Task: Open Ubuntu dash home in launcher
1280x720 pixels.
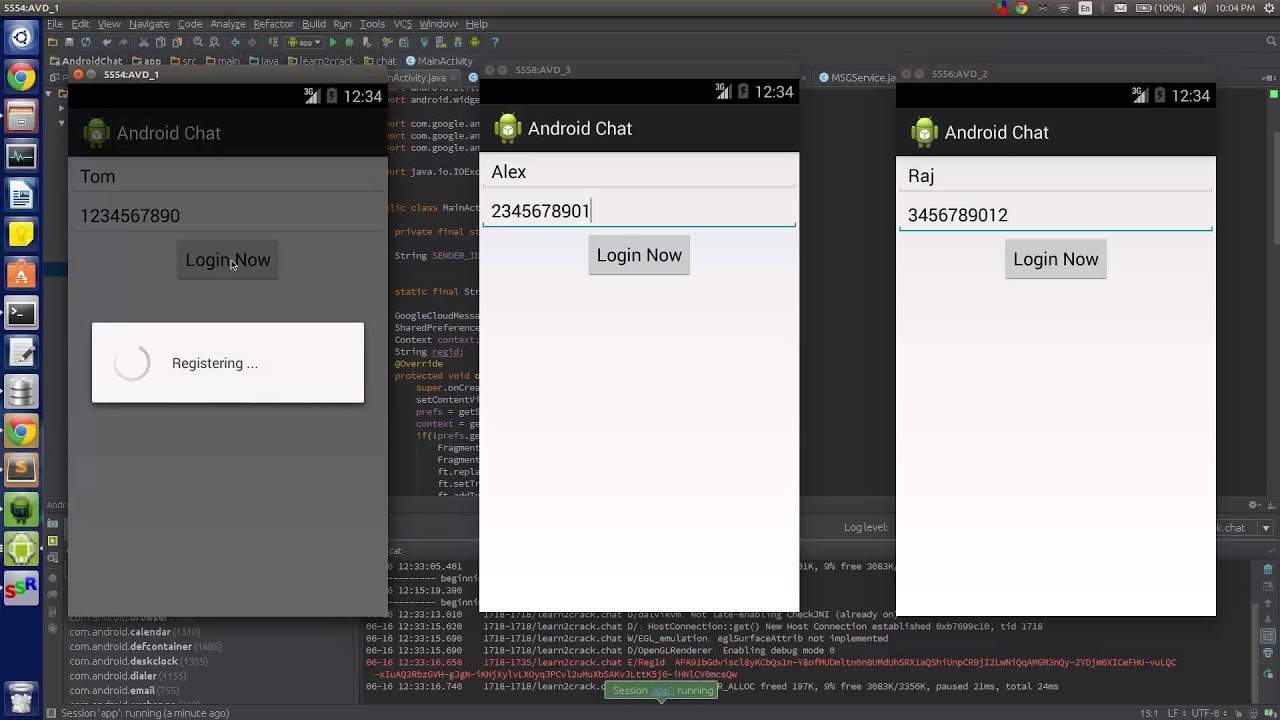Action: (21, 38)
